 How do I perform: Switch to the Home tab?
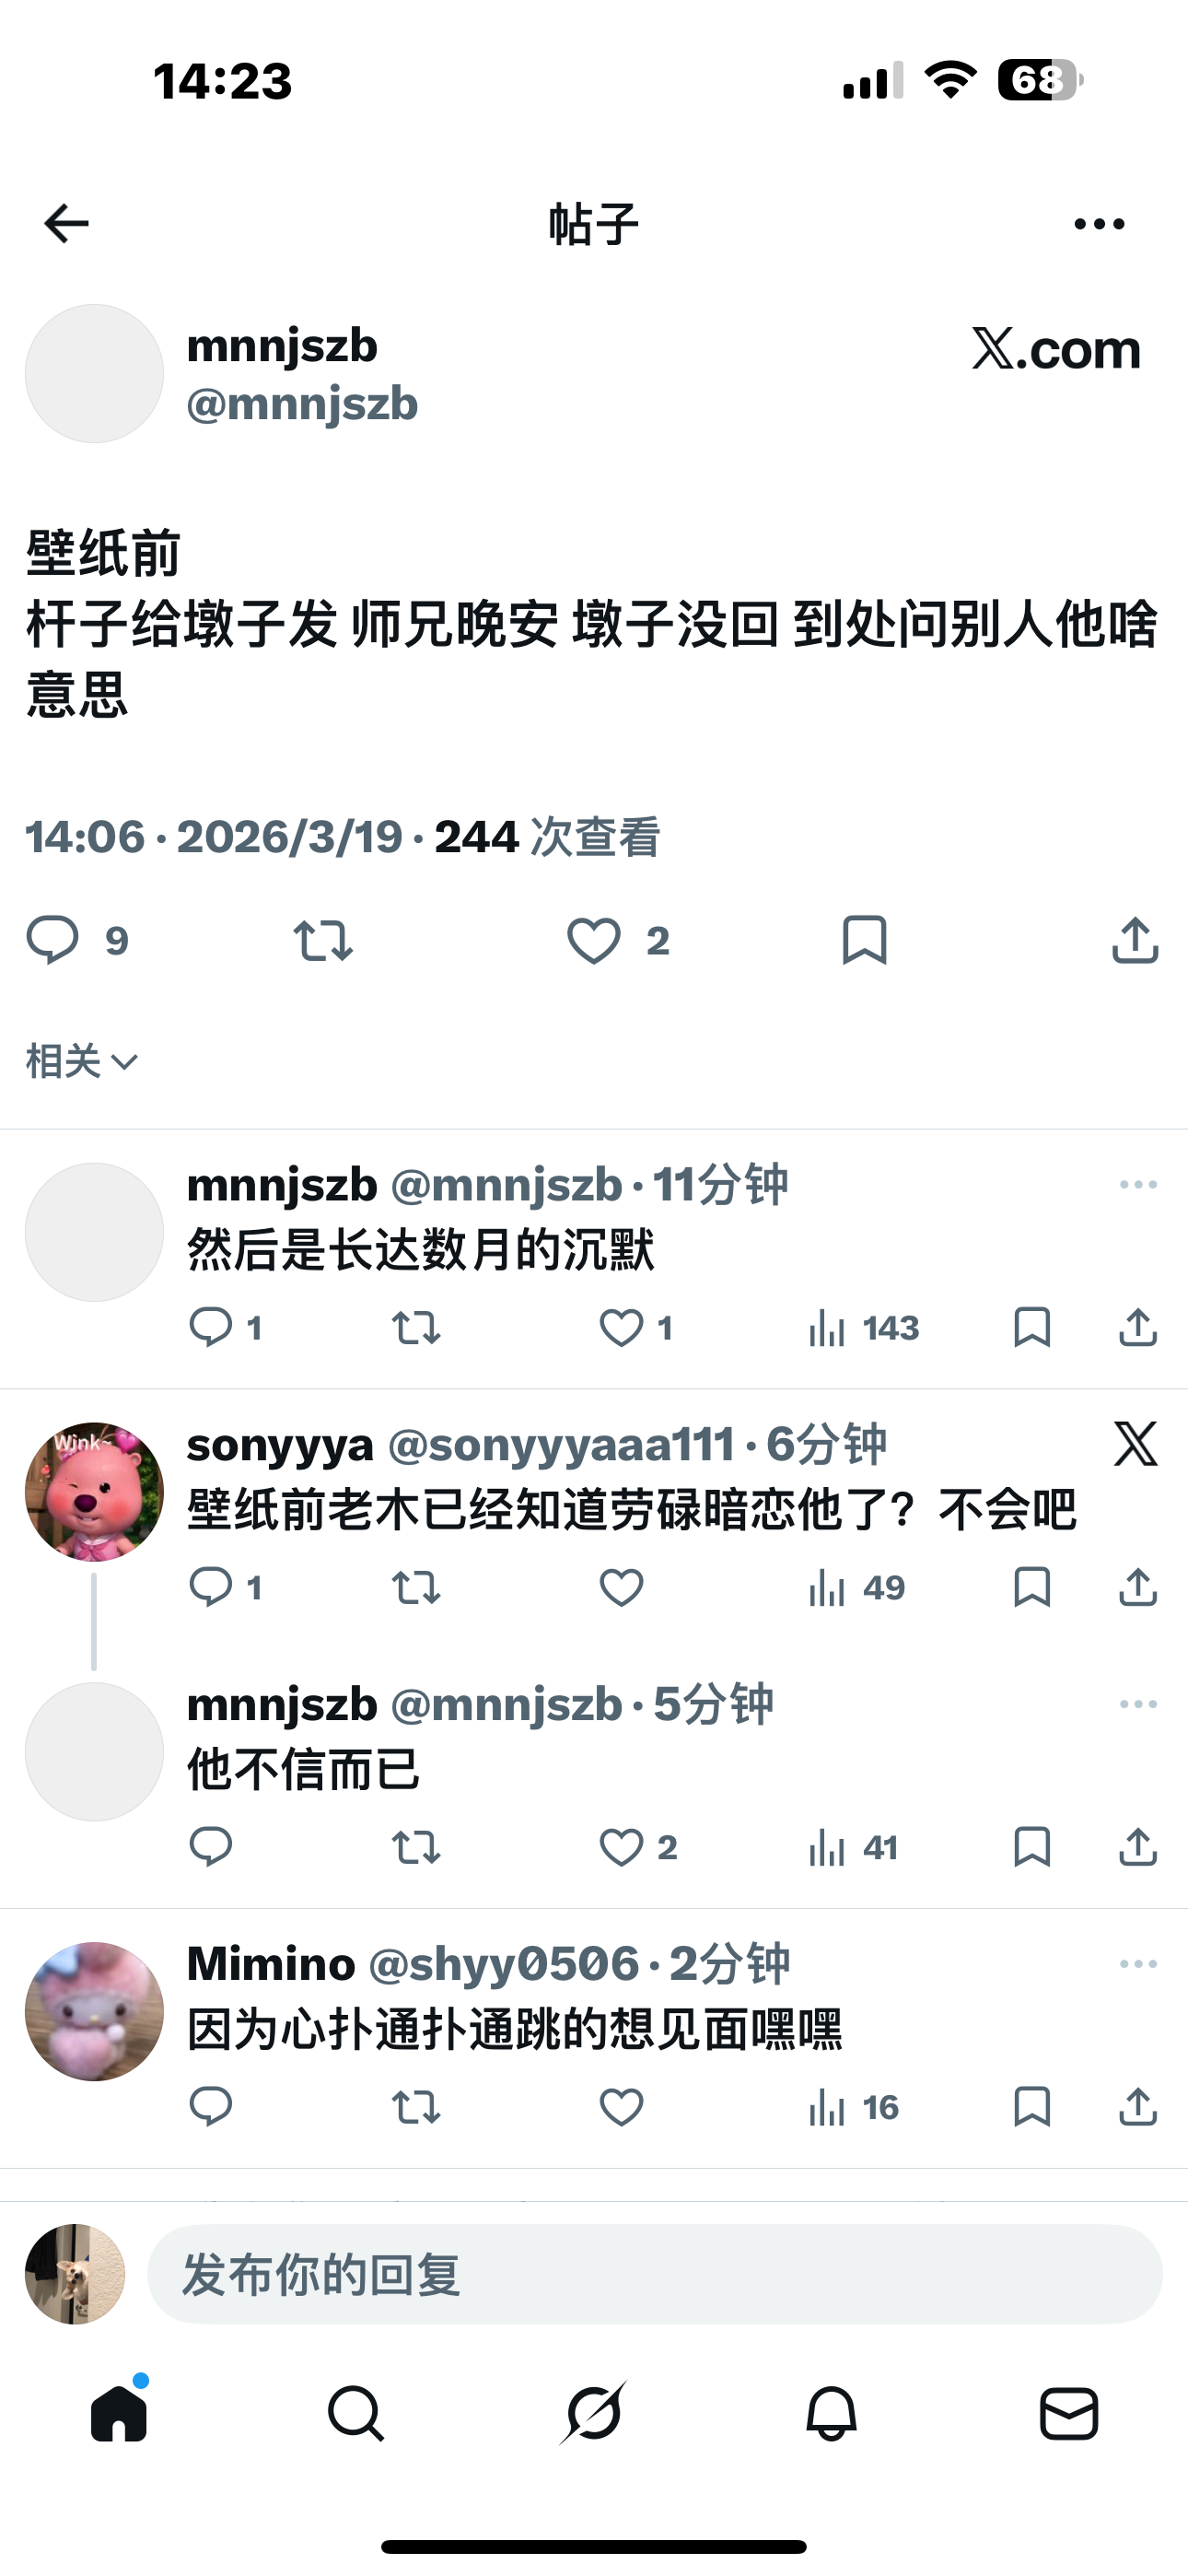[x=119, y=2412]
